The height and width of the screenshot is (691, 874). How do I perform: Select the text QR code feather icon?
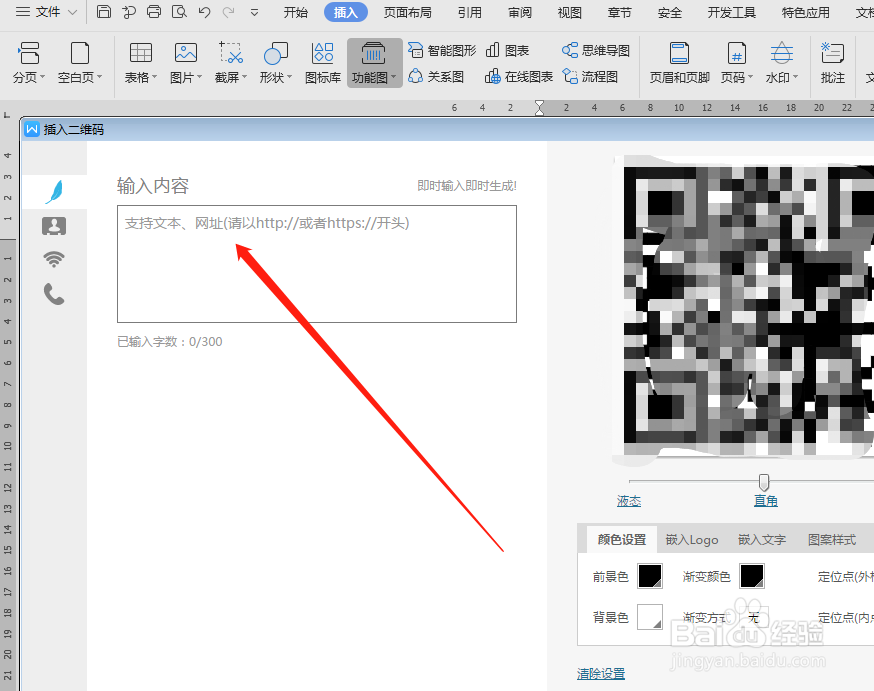tap(54, 192)
